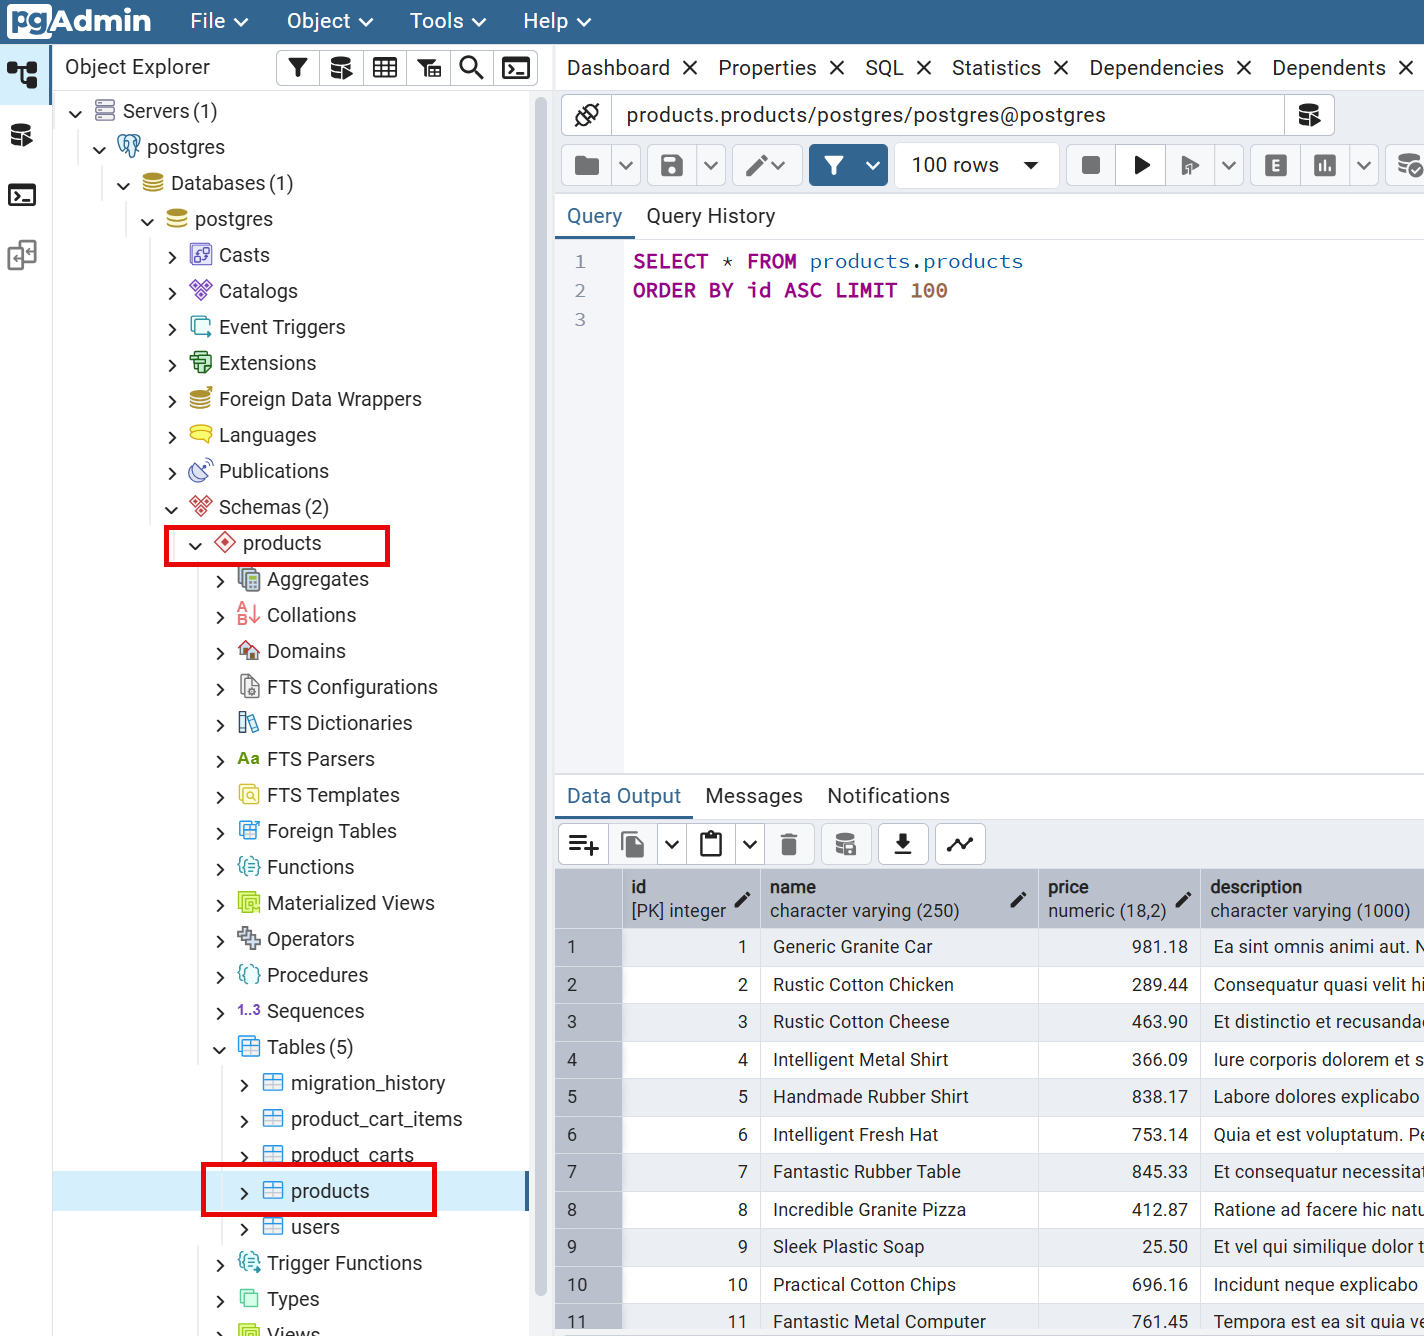Click the Add row icon
The image size is (1424, 1336).
583,844
